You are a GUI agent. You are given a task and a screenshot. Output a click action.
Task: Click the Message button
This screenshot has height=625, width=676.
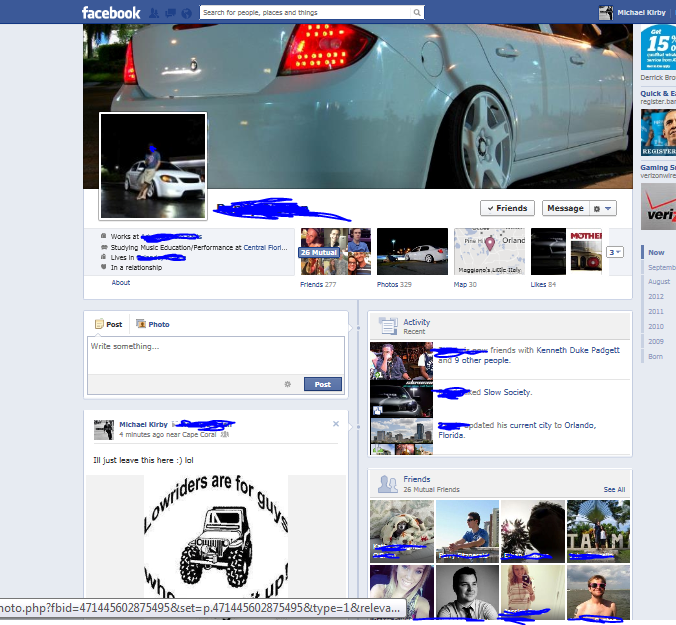point(565,208)
